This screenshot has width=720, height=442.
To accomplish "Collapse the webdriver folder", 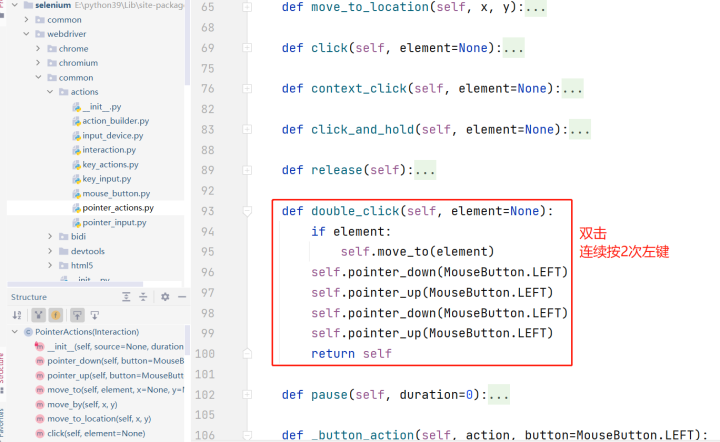I will click(x=26, y=34).
